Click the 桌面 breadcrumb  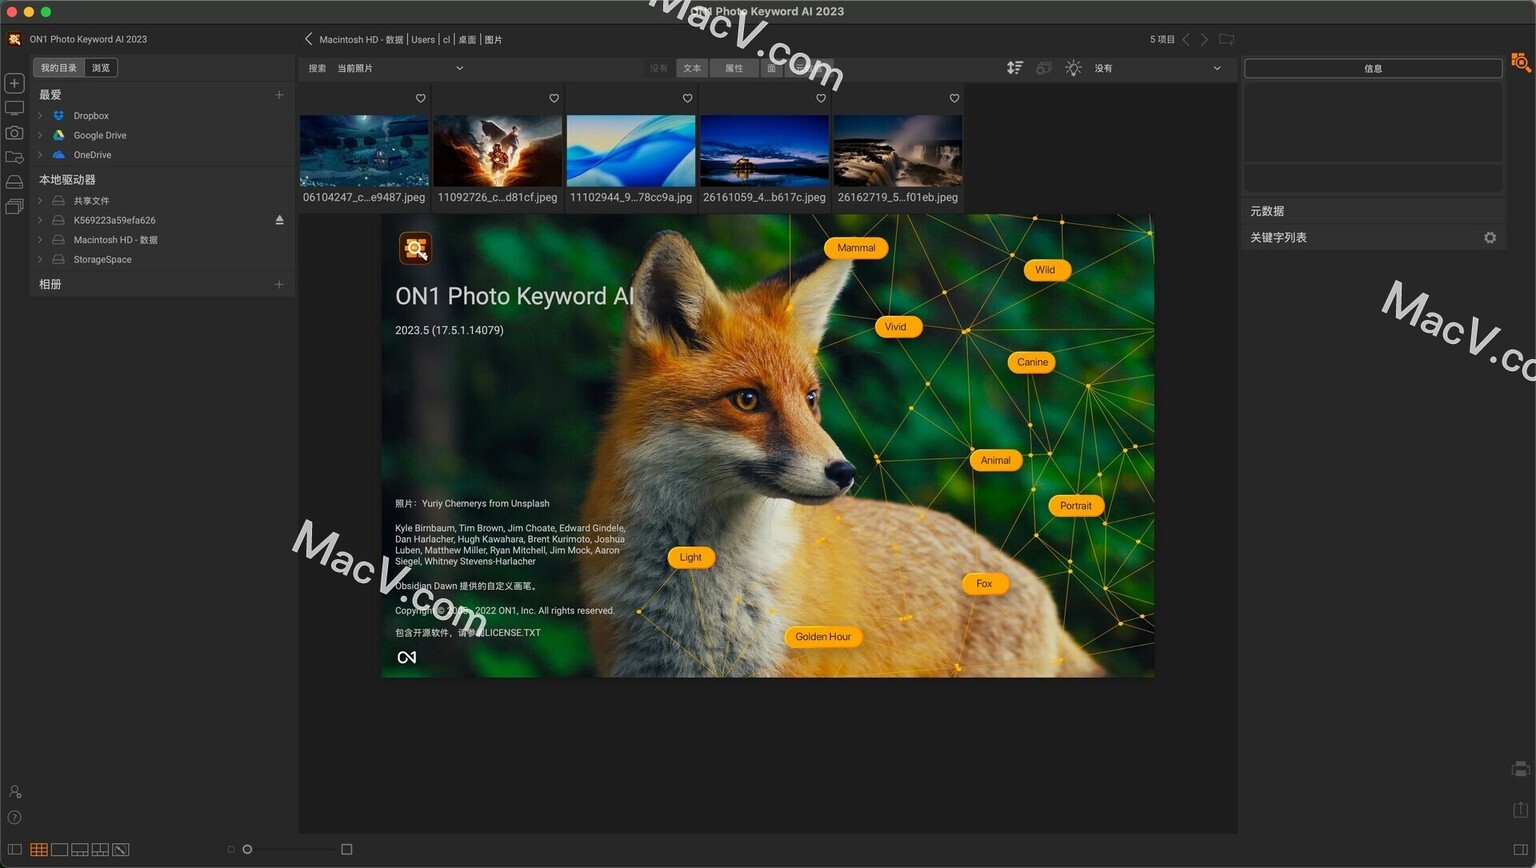pos(467,40)
